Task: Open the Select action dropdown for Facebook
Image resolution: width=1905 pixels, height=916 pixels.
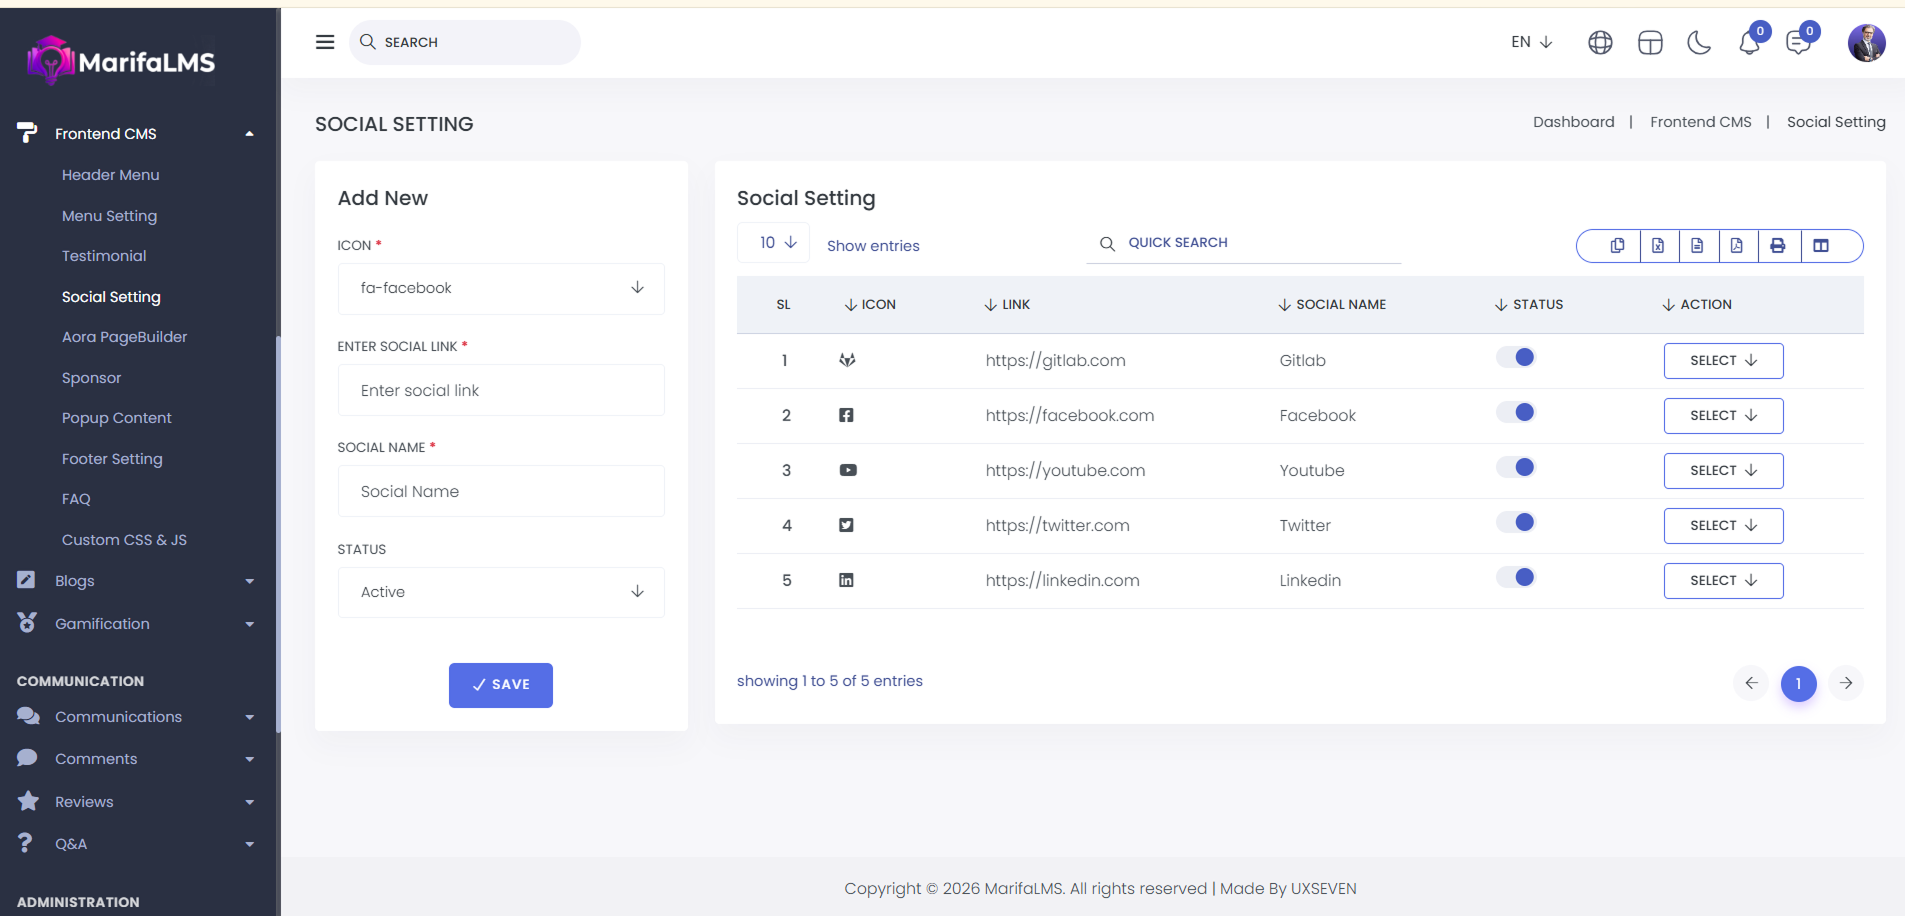Action: click(x=1723, y=416)
